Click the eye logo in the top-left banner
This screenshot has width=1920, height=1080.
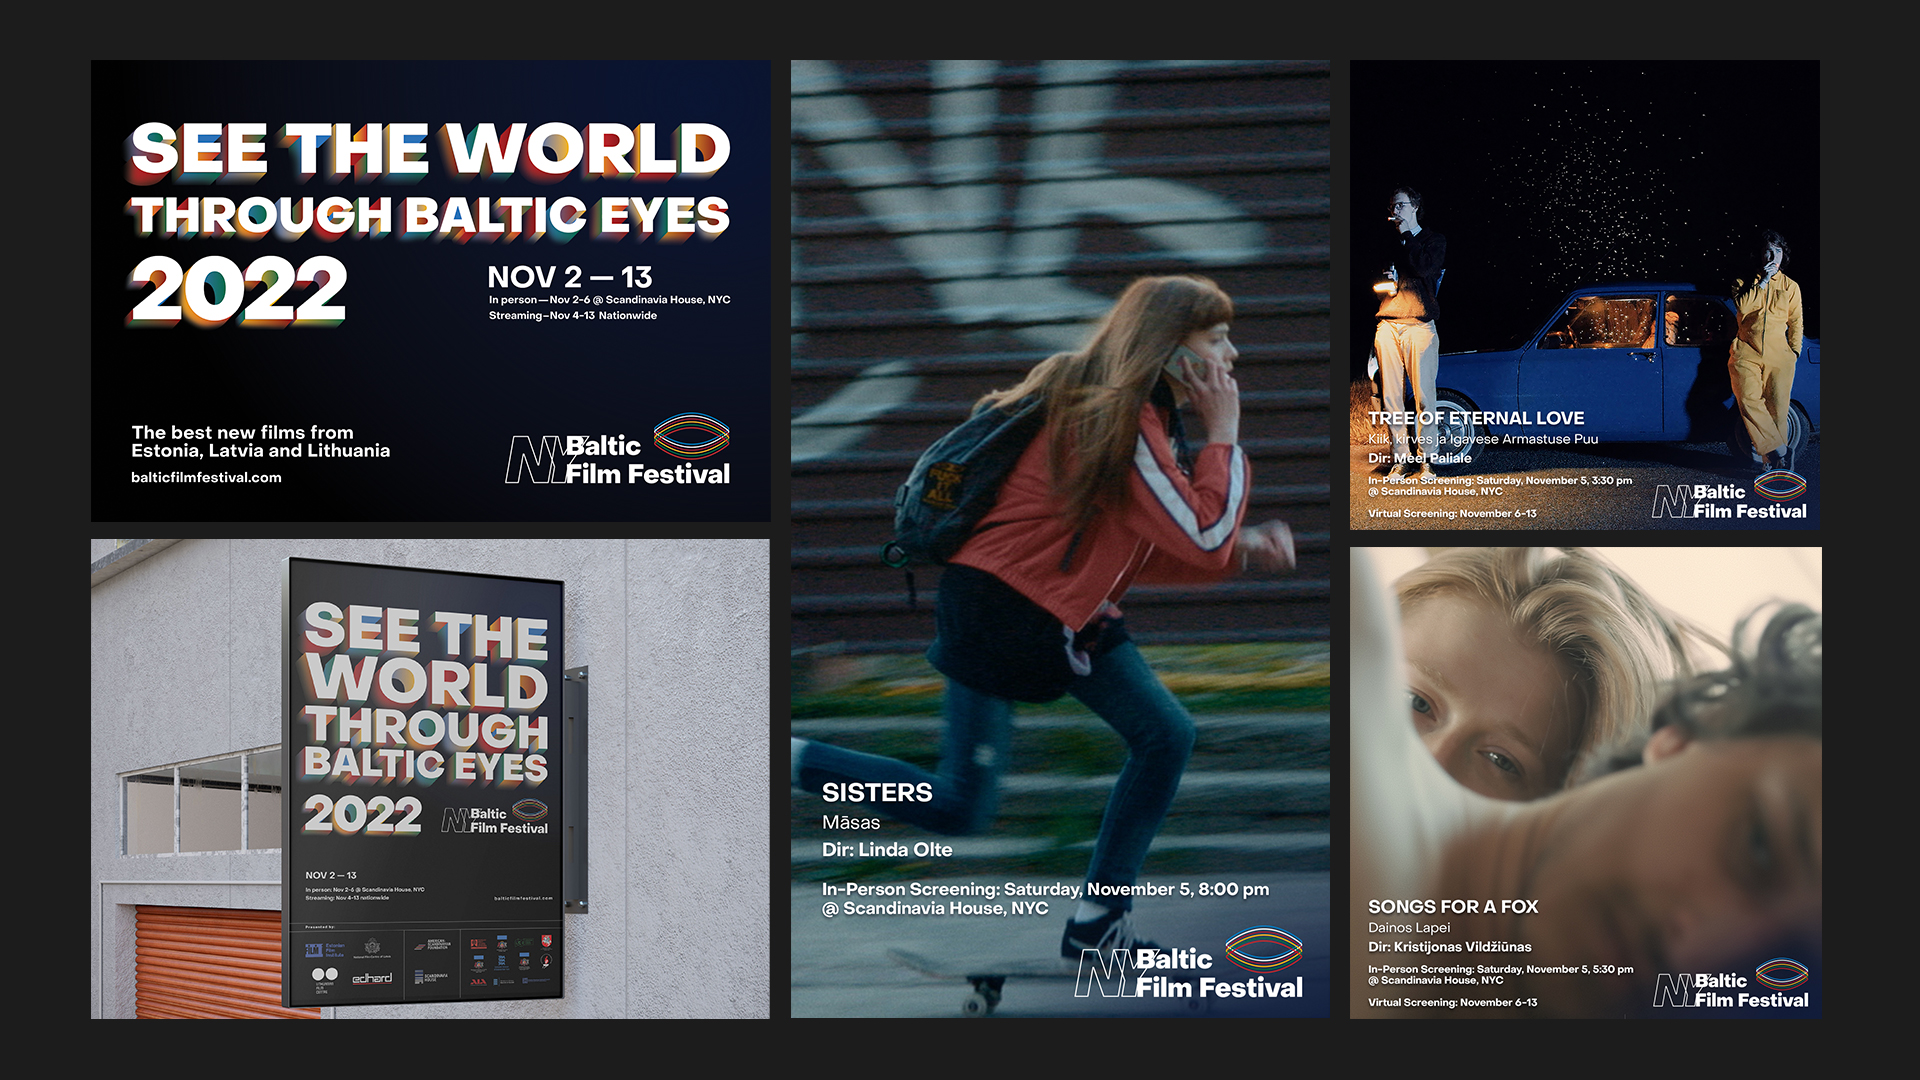pos(691,436)
